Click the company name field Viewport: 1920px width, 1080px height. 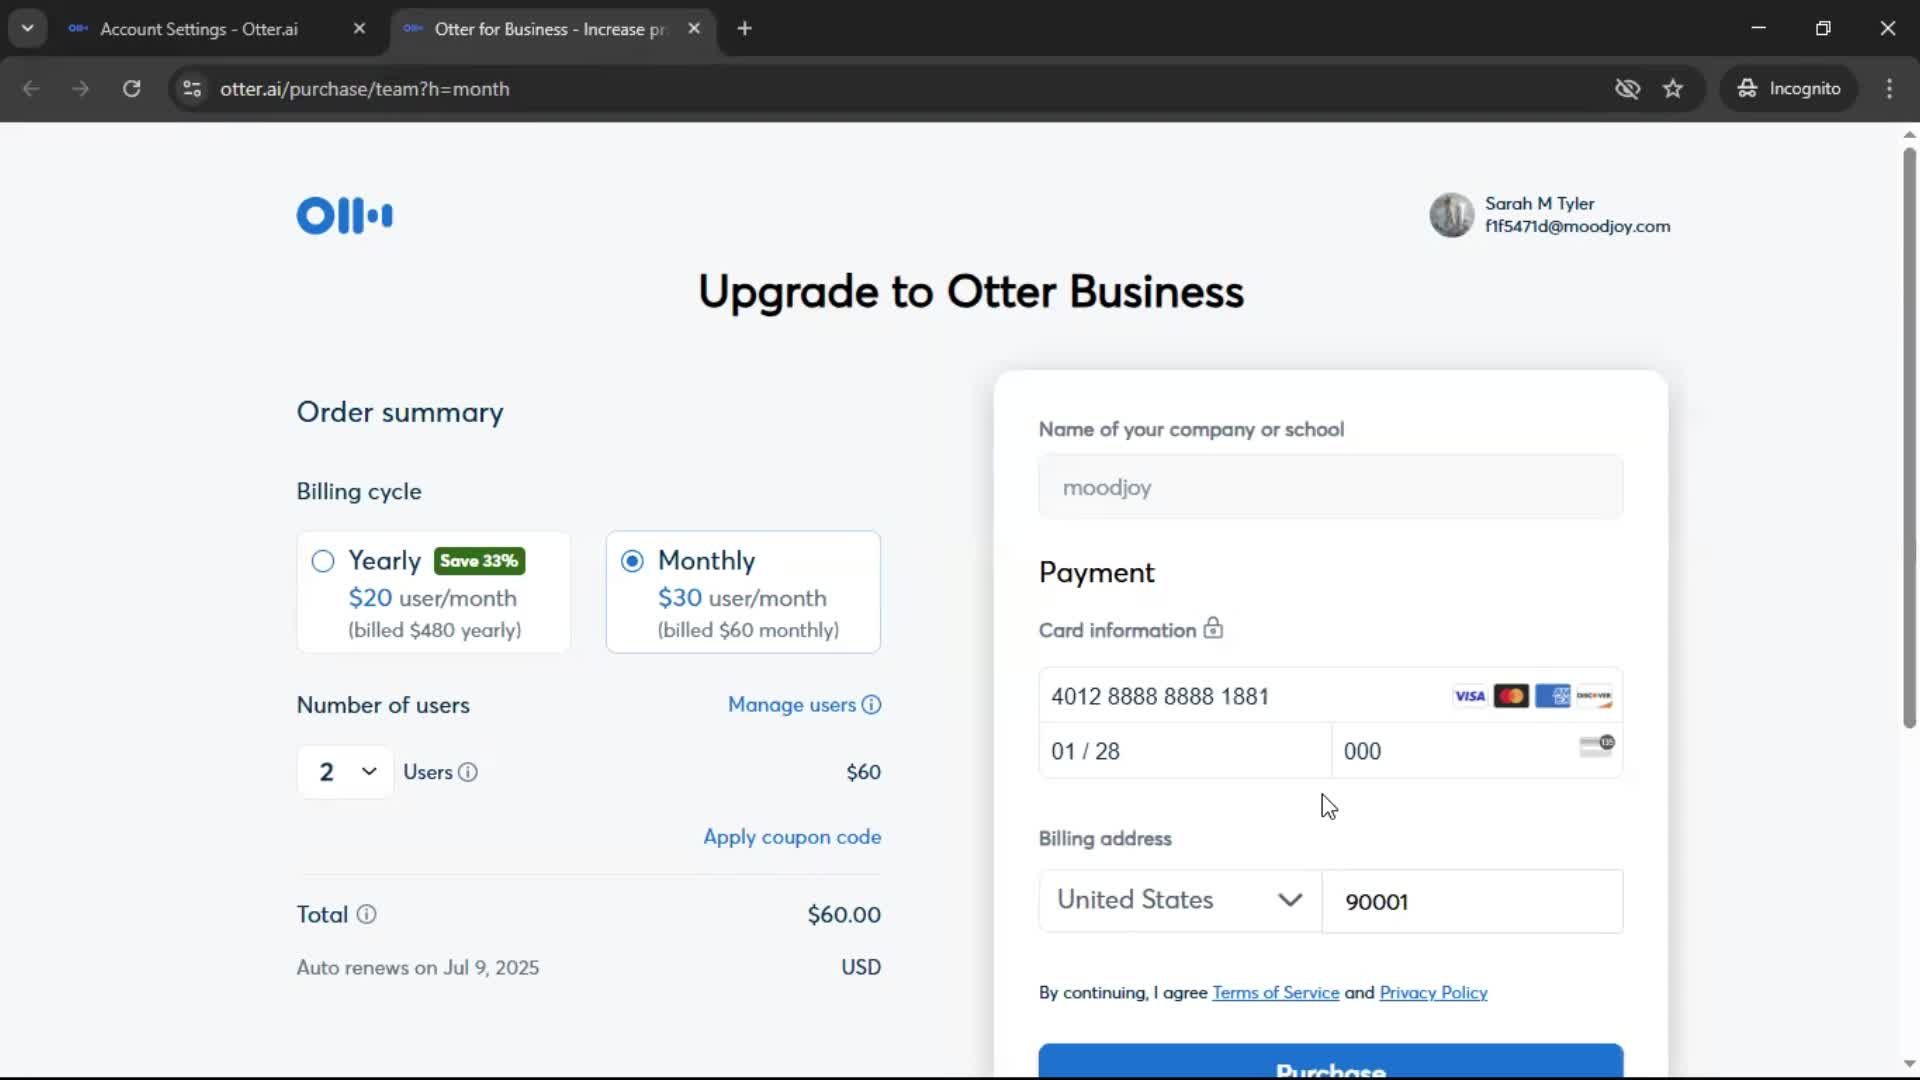[1330, 487]
